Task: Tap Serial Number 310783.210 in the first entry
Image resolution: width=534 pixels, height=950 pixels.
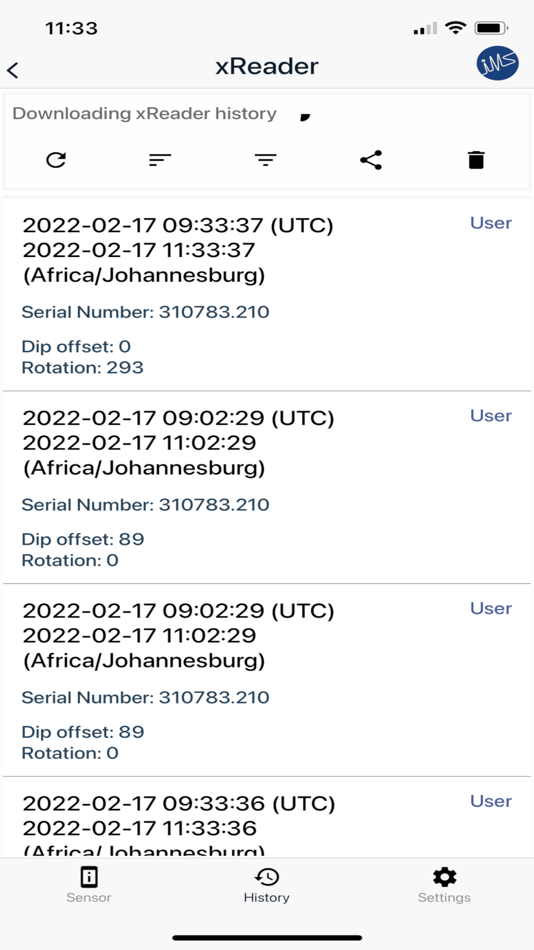Action: click(145, 313)
